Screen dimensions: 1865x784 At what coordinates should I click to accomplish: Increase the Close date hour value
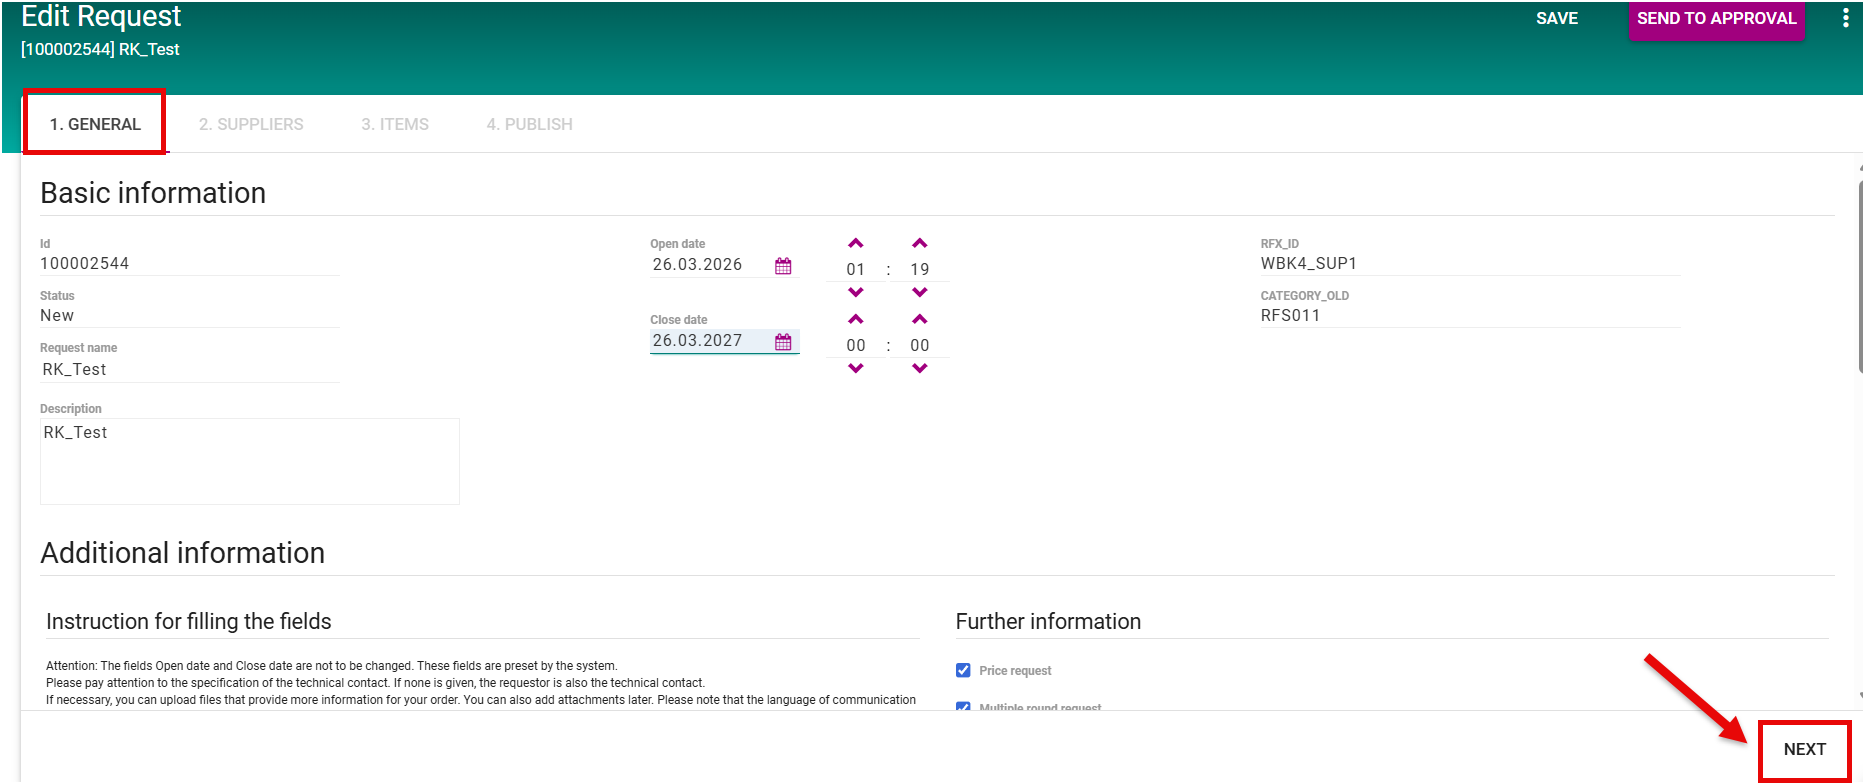pyautogui.click(x=855, y=320)
